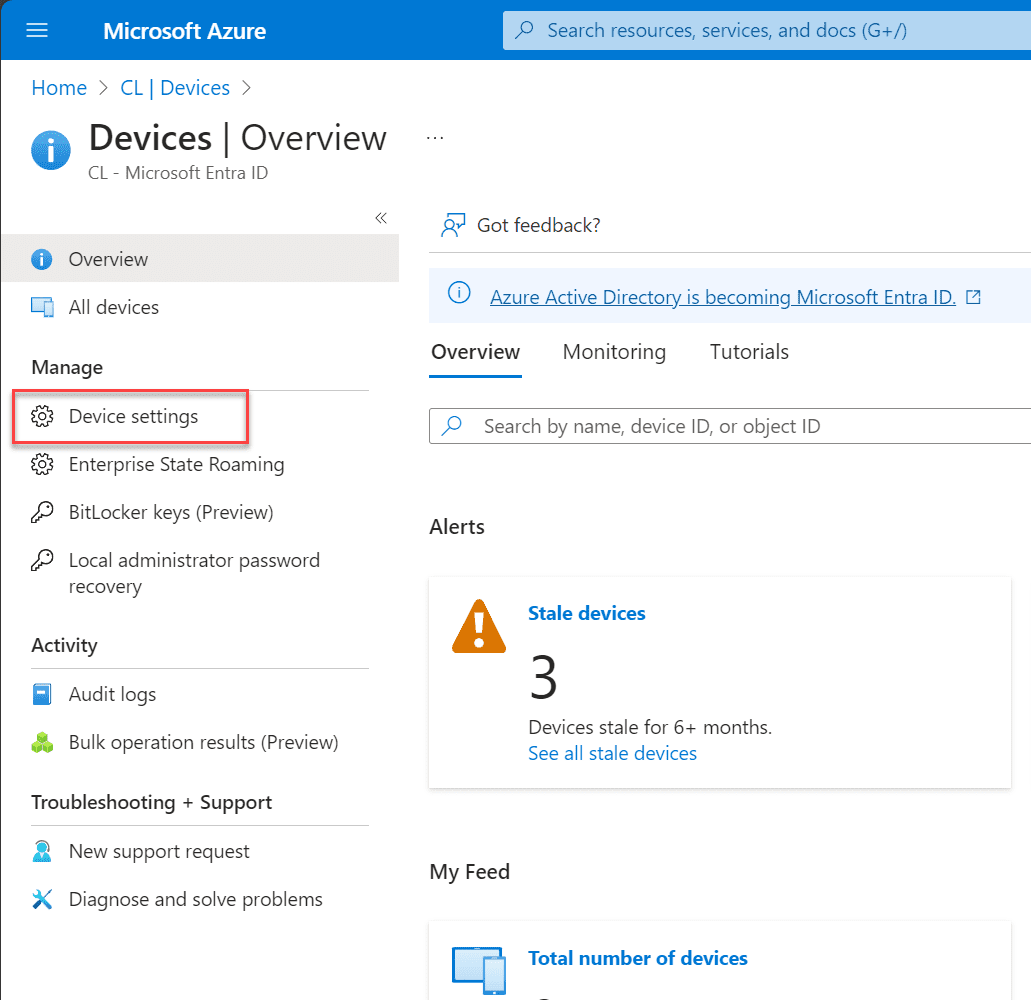
Task: Open Local administrator password recovery
Action: (194, 573)
